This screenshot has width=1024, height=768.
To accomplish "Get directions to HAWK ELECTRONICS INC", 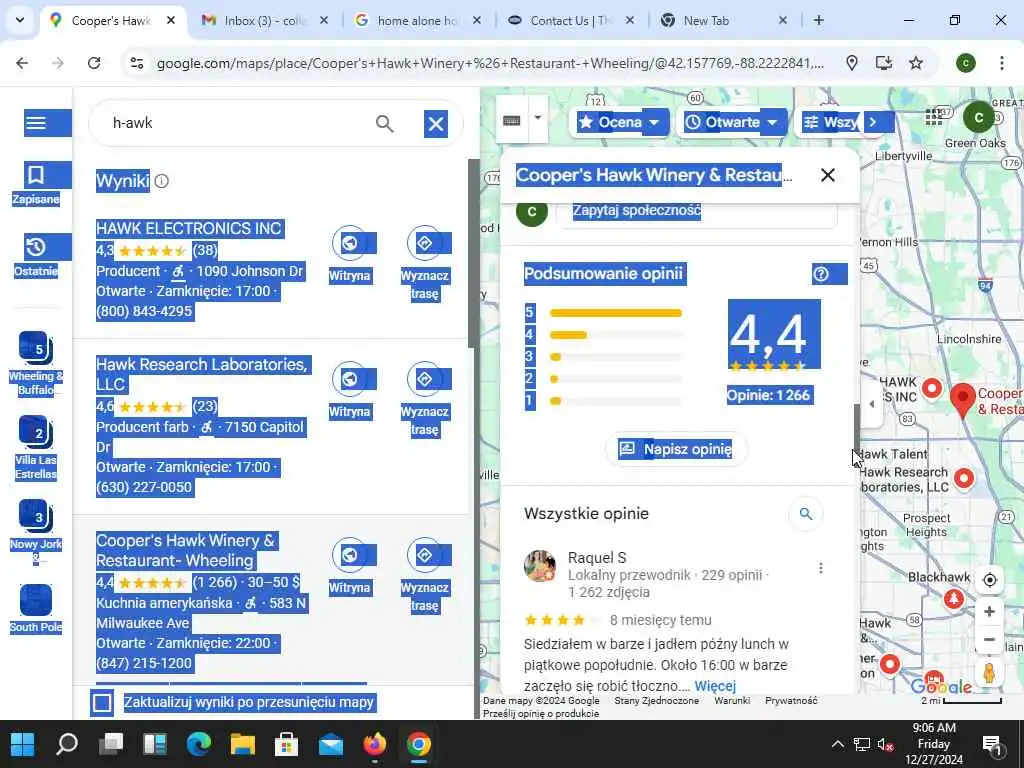I will [x=424, y=243].
